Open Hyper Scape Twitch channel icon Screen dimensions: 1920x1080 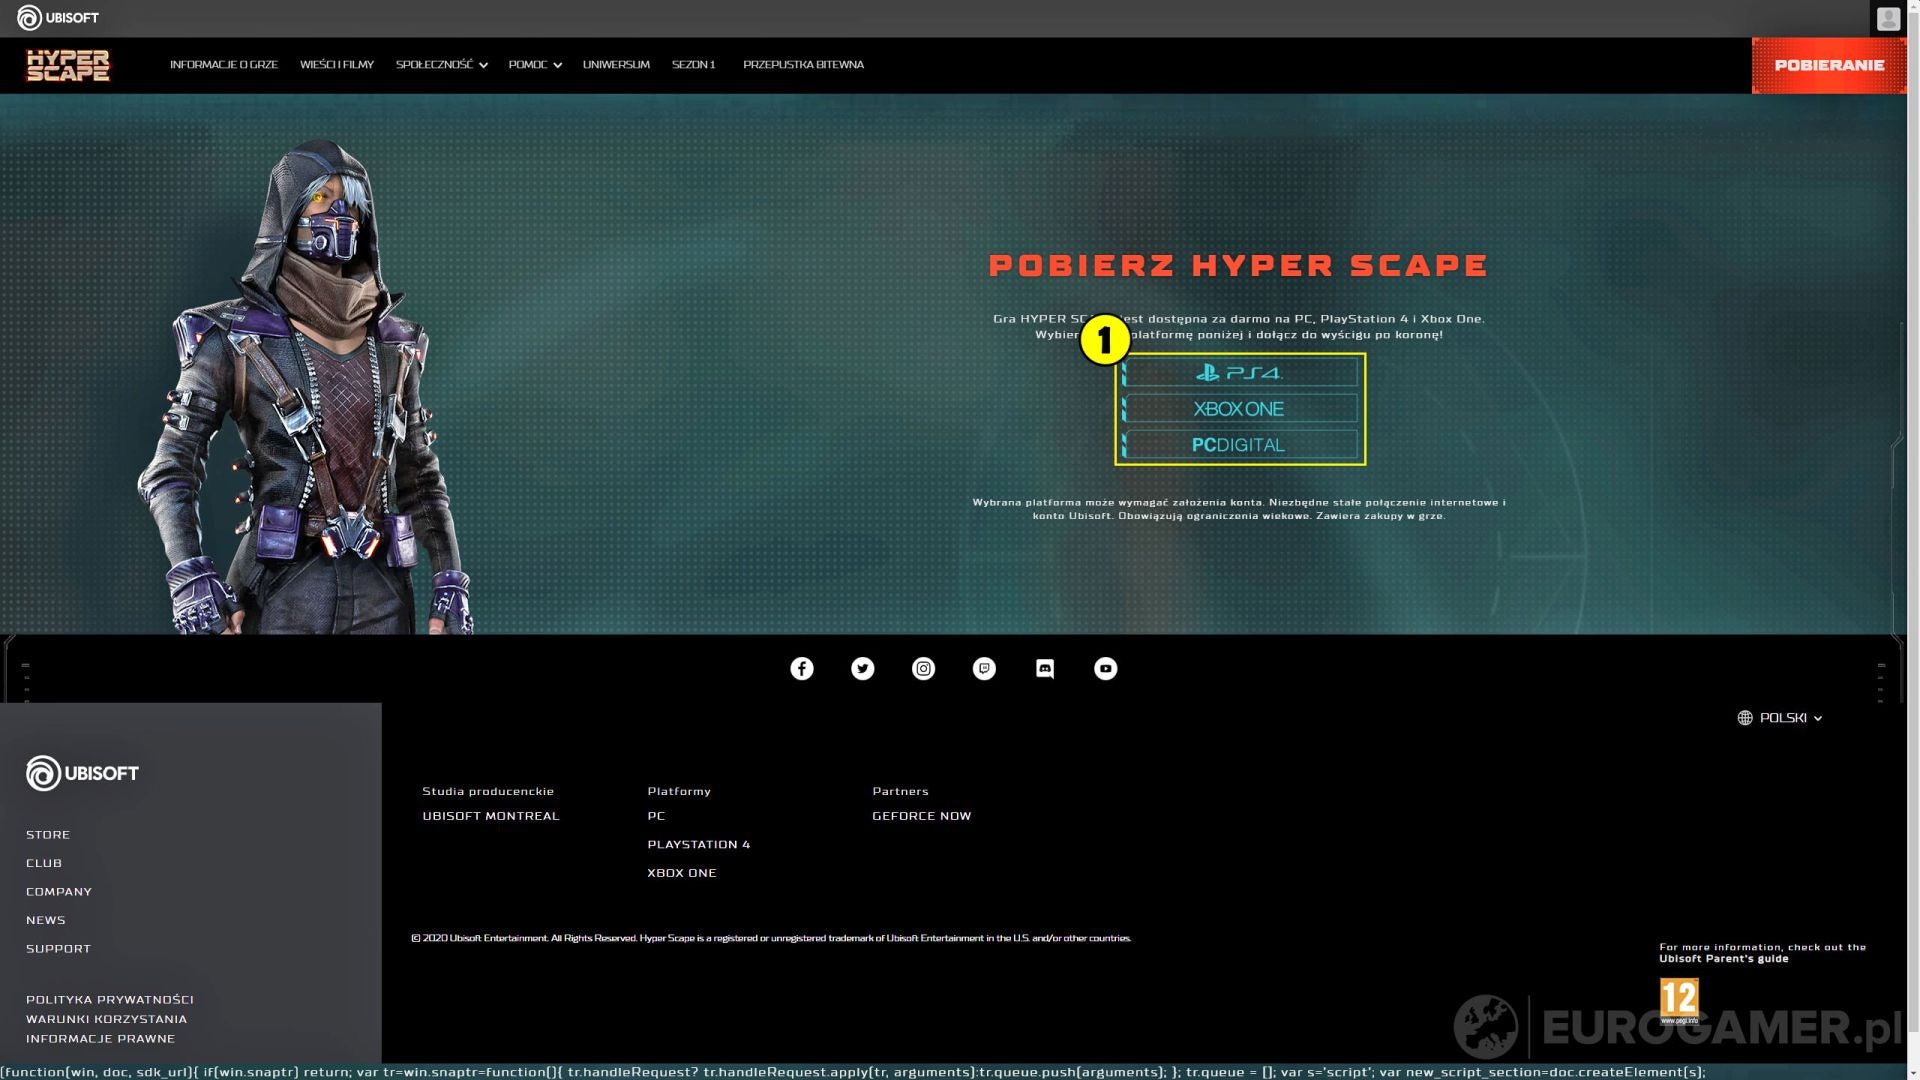(x=984, y=669)
